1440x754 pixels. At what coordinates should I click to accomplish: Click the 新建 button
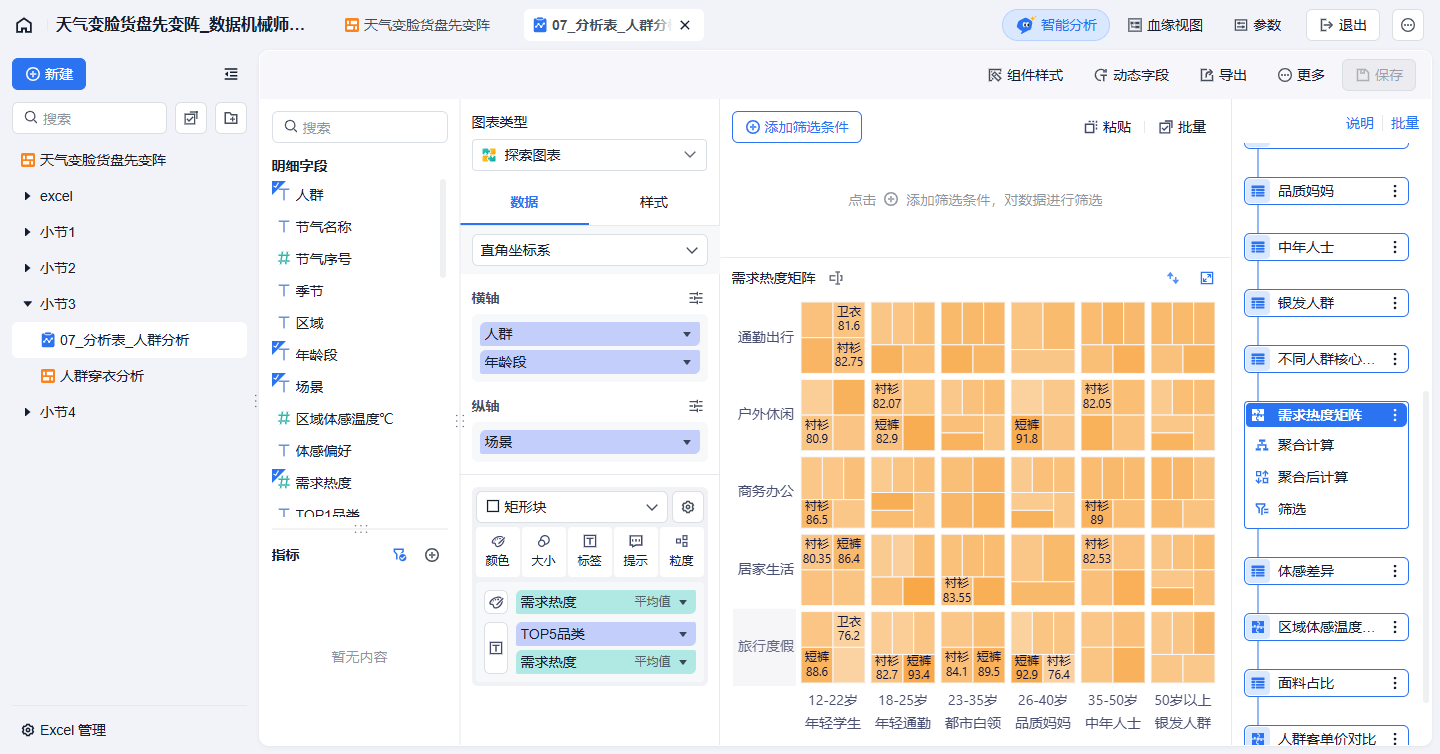49,74
